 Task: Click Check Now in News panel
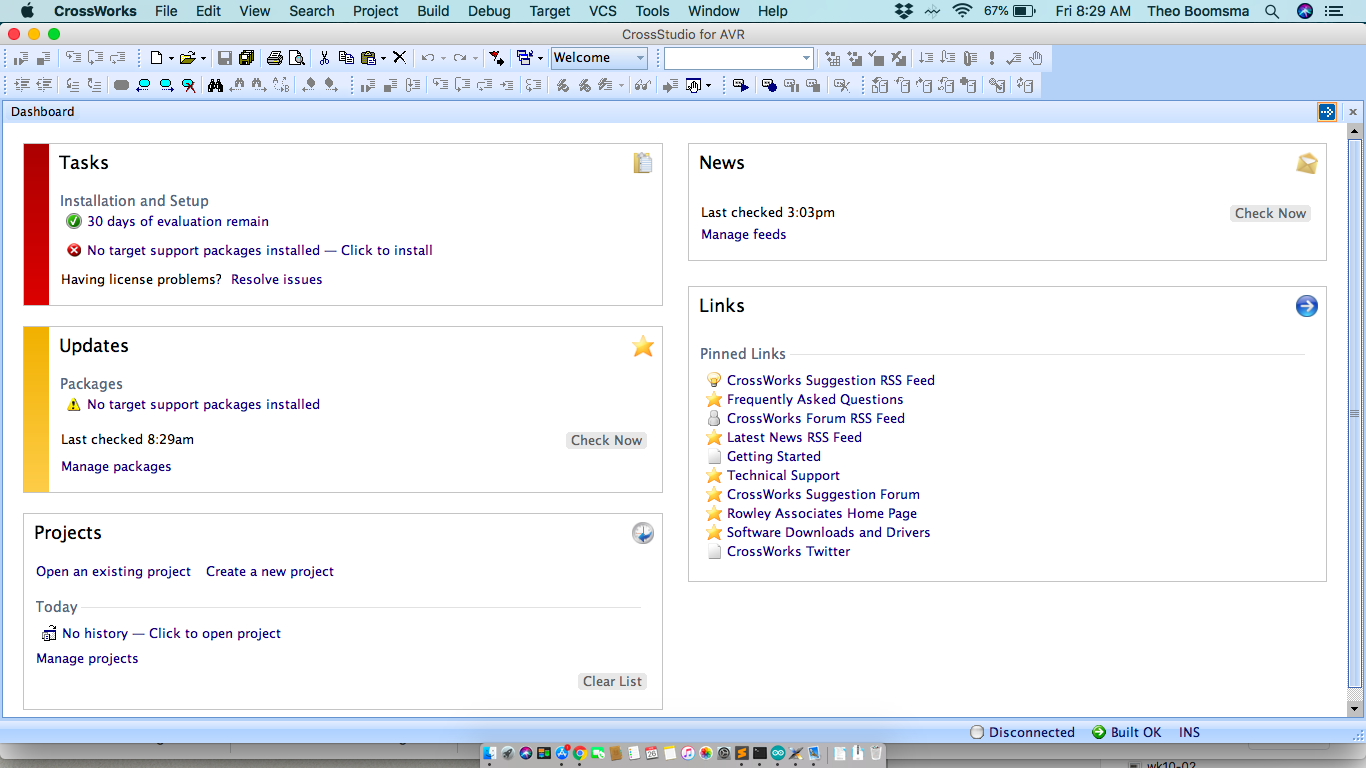1271,213
